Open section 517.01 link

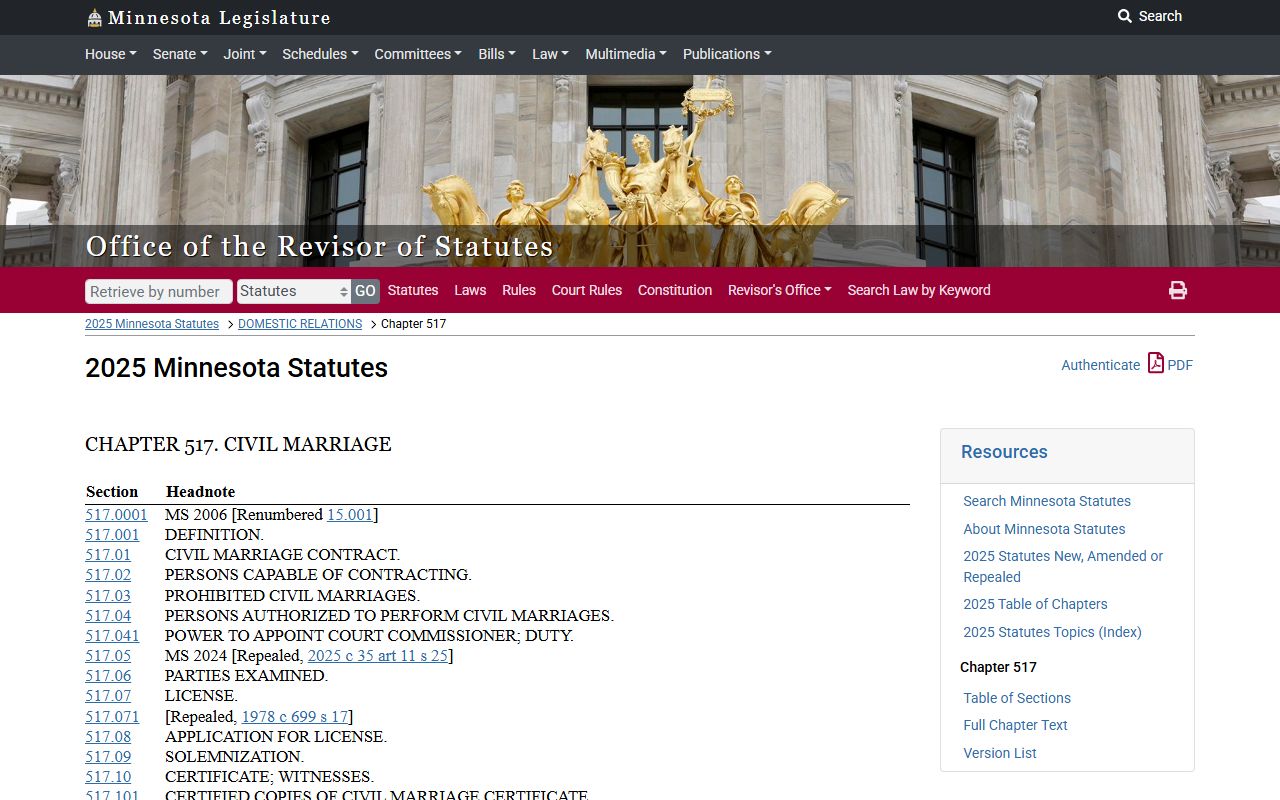coord(108,555)
